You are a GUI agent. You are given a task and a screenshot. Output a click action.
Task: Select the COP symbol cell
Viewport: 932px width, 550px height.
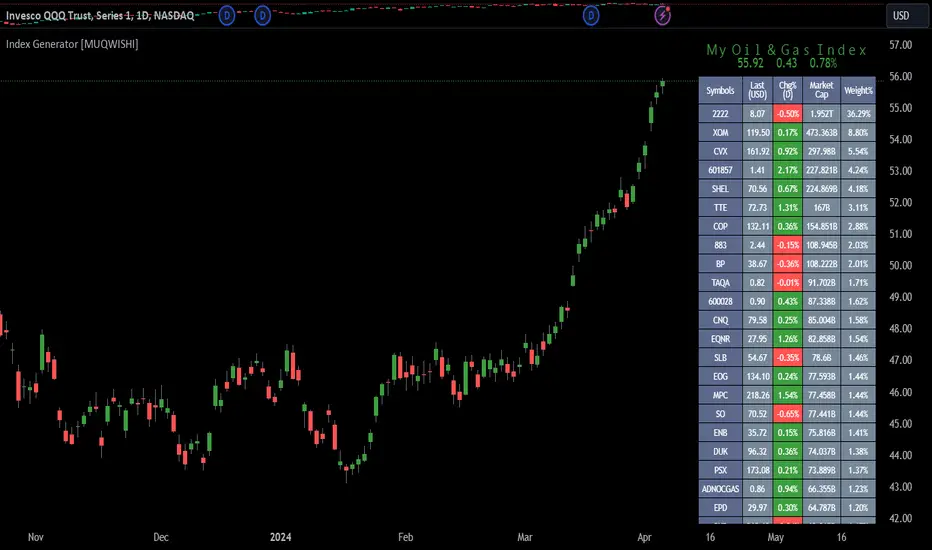pyautogui.click(x=720, y=226)
